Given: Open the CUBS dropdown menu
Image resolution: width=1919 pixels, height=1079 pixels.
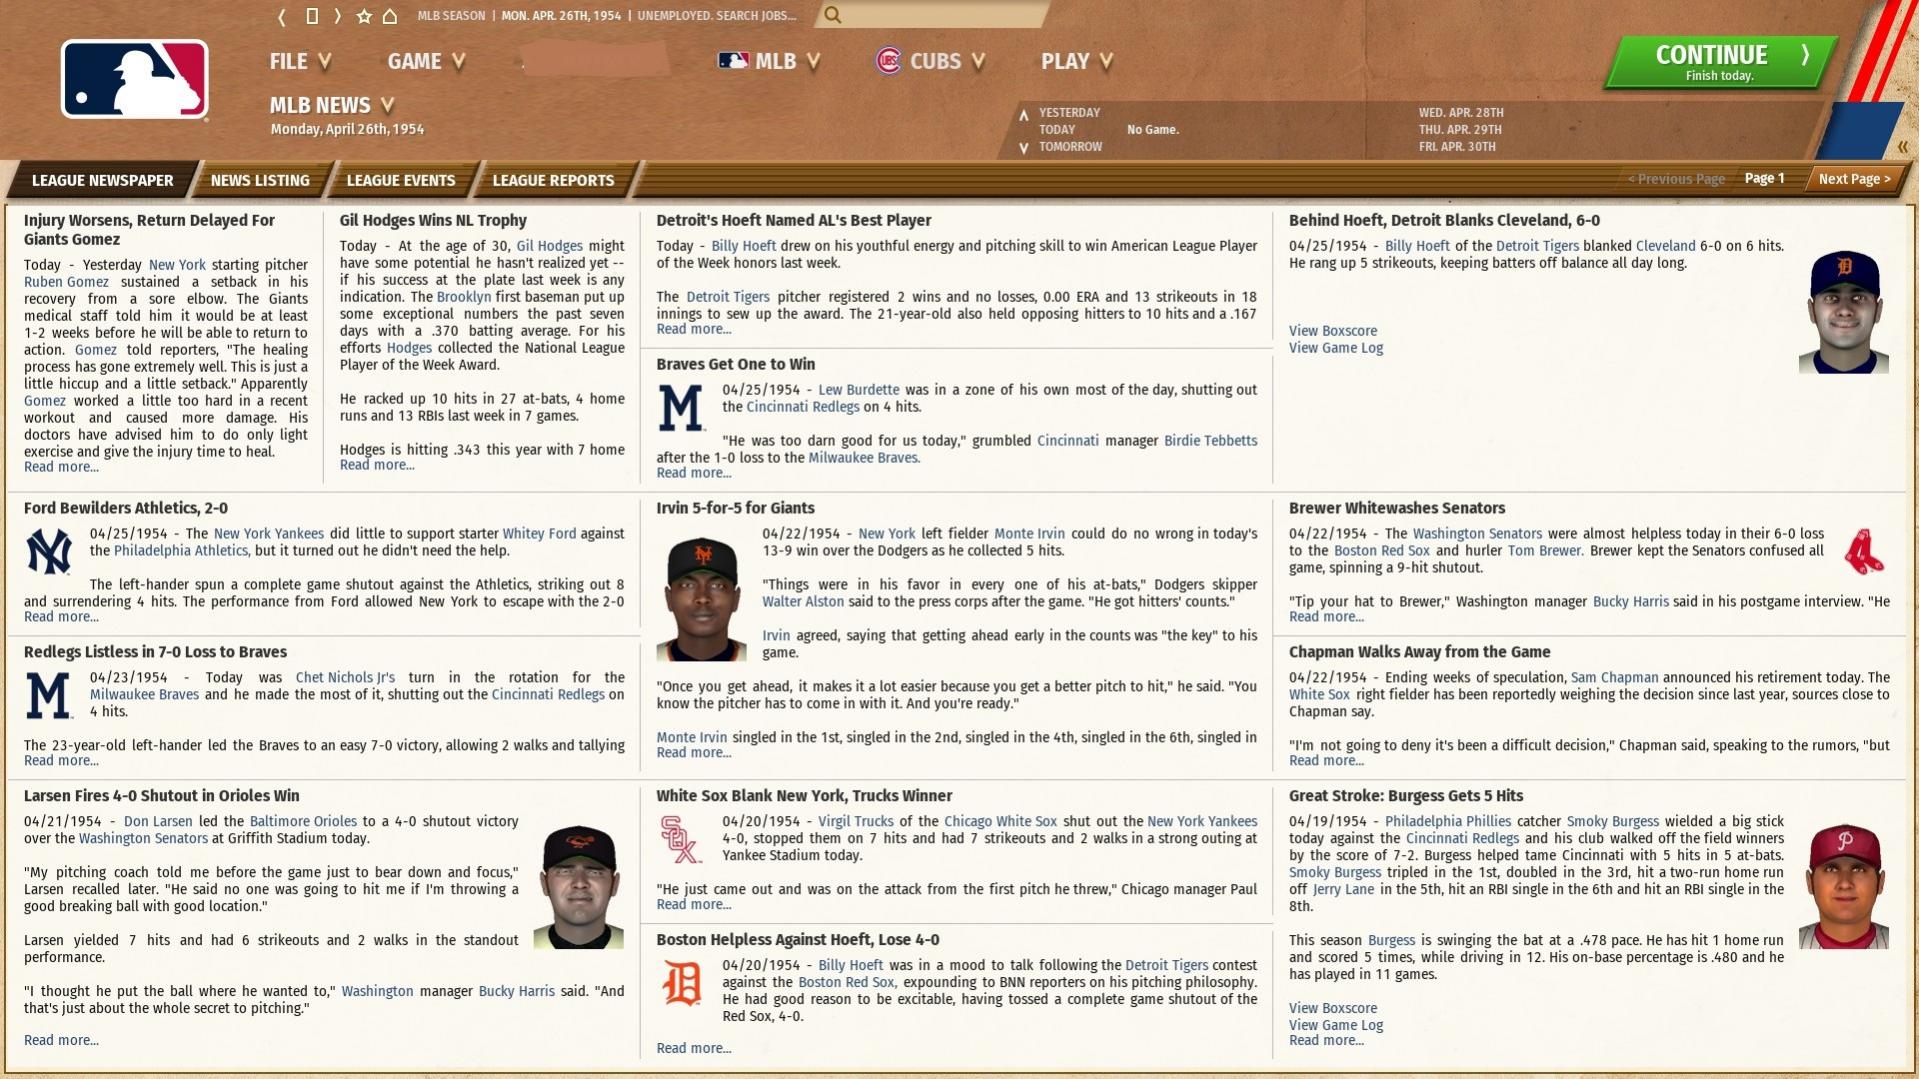Looking at the screenshot, I should pyautogui.click(x=931, y=61).
